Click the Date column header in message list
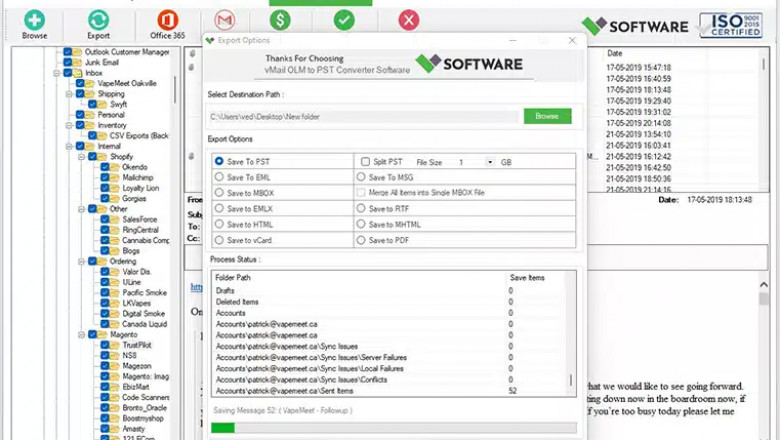 615,53
